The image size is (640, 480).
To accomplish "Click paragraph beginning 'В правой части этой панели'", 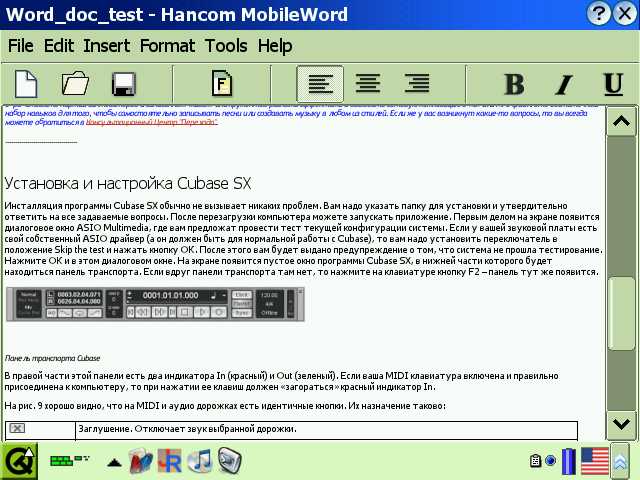I will coord(282,381).
